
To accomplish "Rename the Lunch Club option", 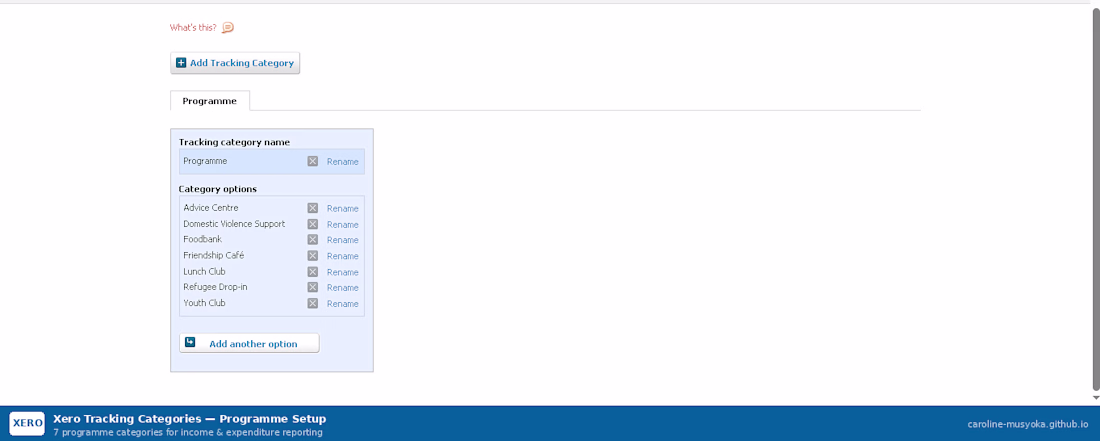I will [x=342, y=273].
